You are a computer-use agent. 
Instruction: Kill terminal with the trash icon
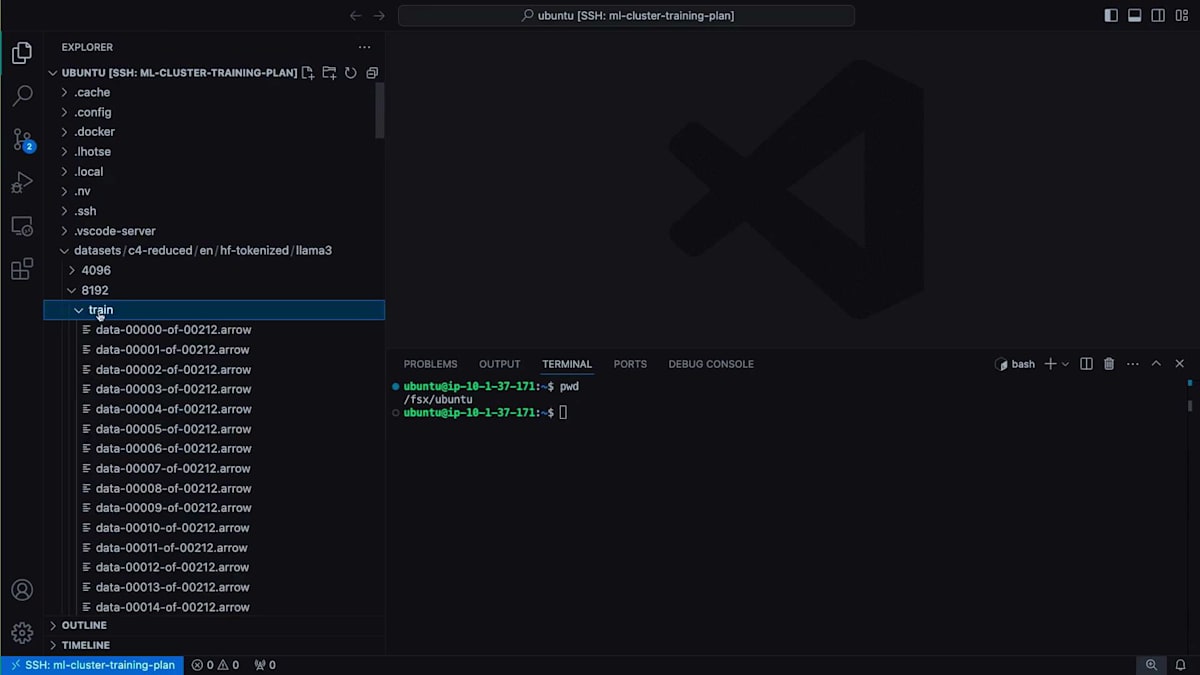1109,364
